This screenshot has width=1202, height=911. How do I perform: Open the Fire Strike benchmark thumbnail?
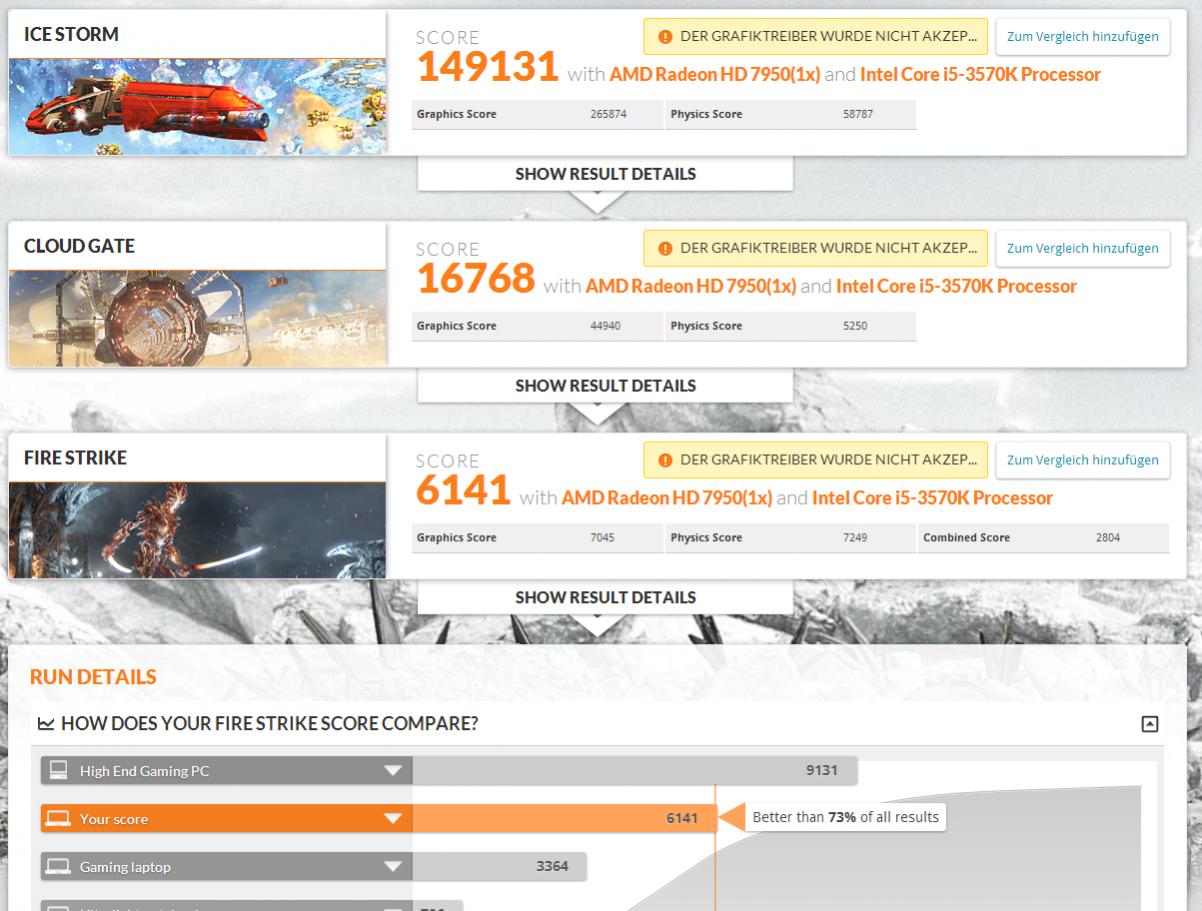[197, 531]
